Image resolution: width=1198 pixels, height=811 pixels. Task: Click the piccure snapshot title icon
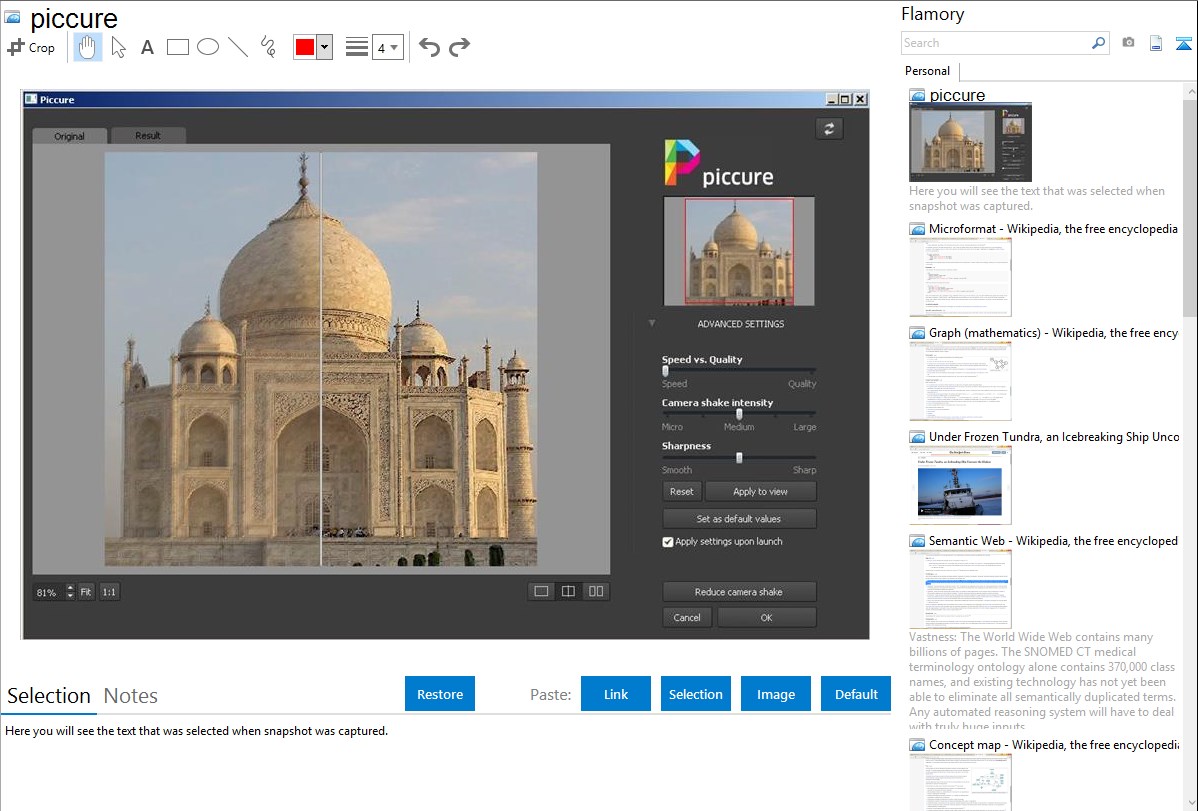point(917,96)
